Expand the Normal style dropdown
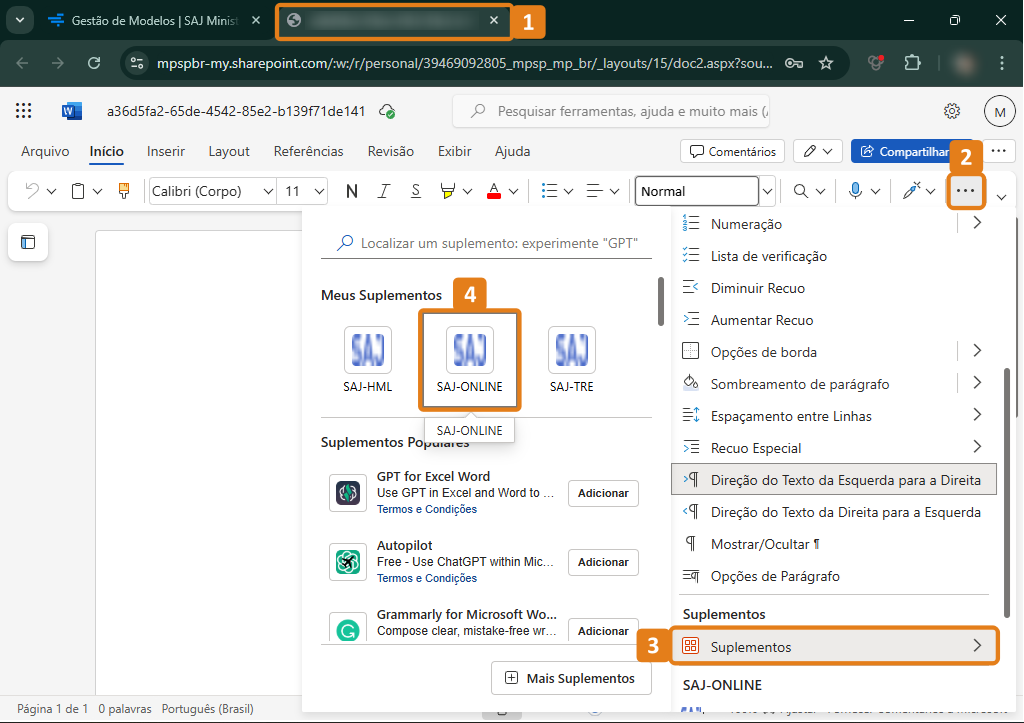The width and height of the screenshot is (1024, 723). [768, 191]
